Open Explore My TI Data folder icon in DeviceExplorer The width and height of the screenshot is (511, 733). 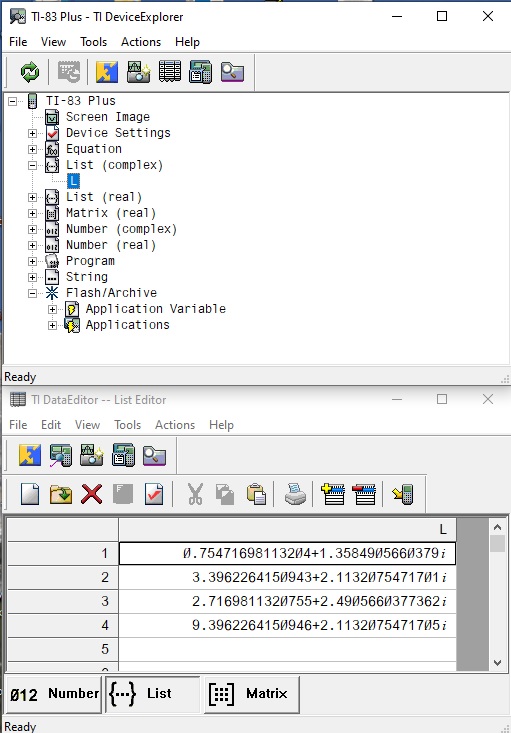232,72
